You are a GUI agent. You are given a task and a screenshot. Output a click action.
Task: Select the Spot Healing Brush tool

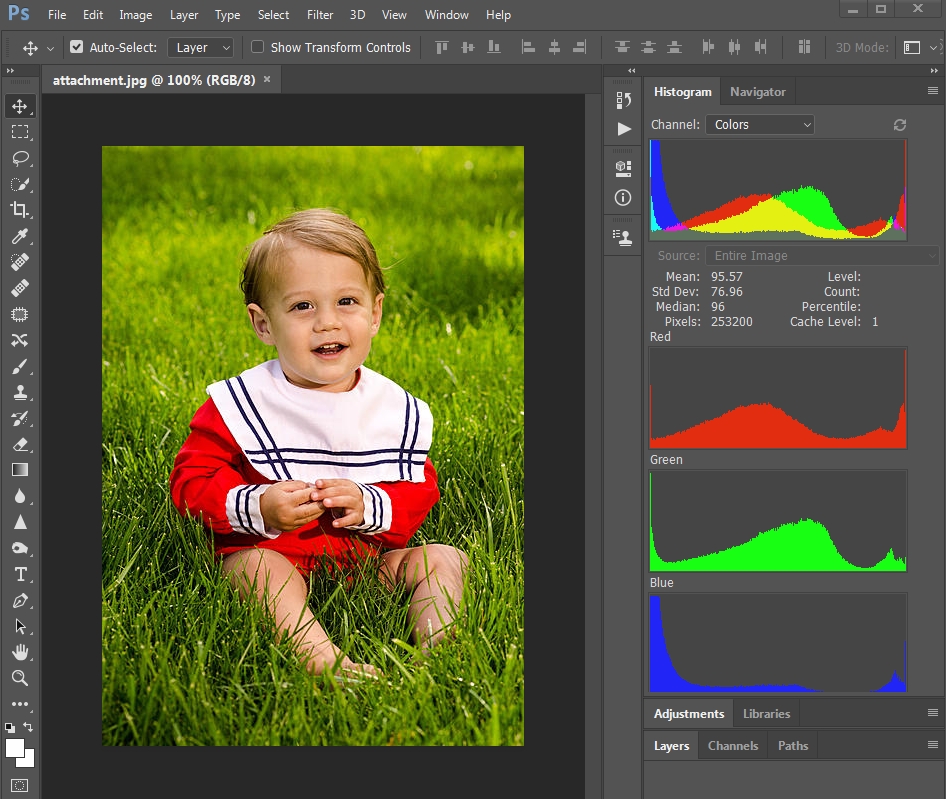20,262
